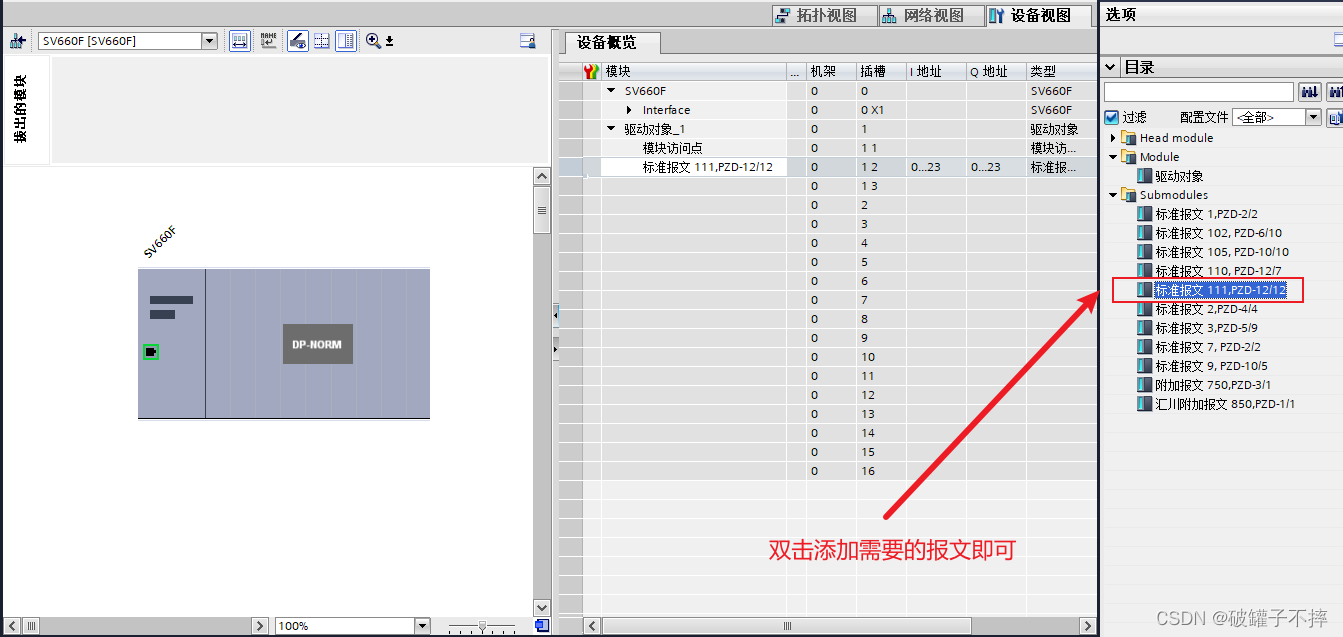Select 标准报文 2,PZD-4/4 in catalog

point(1207,309)
